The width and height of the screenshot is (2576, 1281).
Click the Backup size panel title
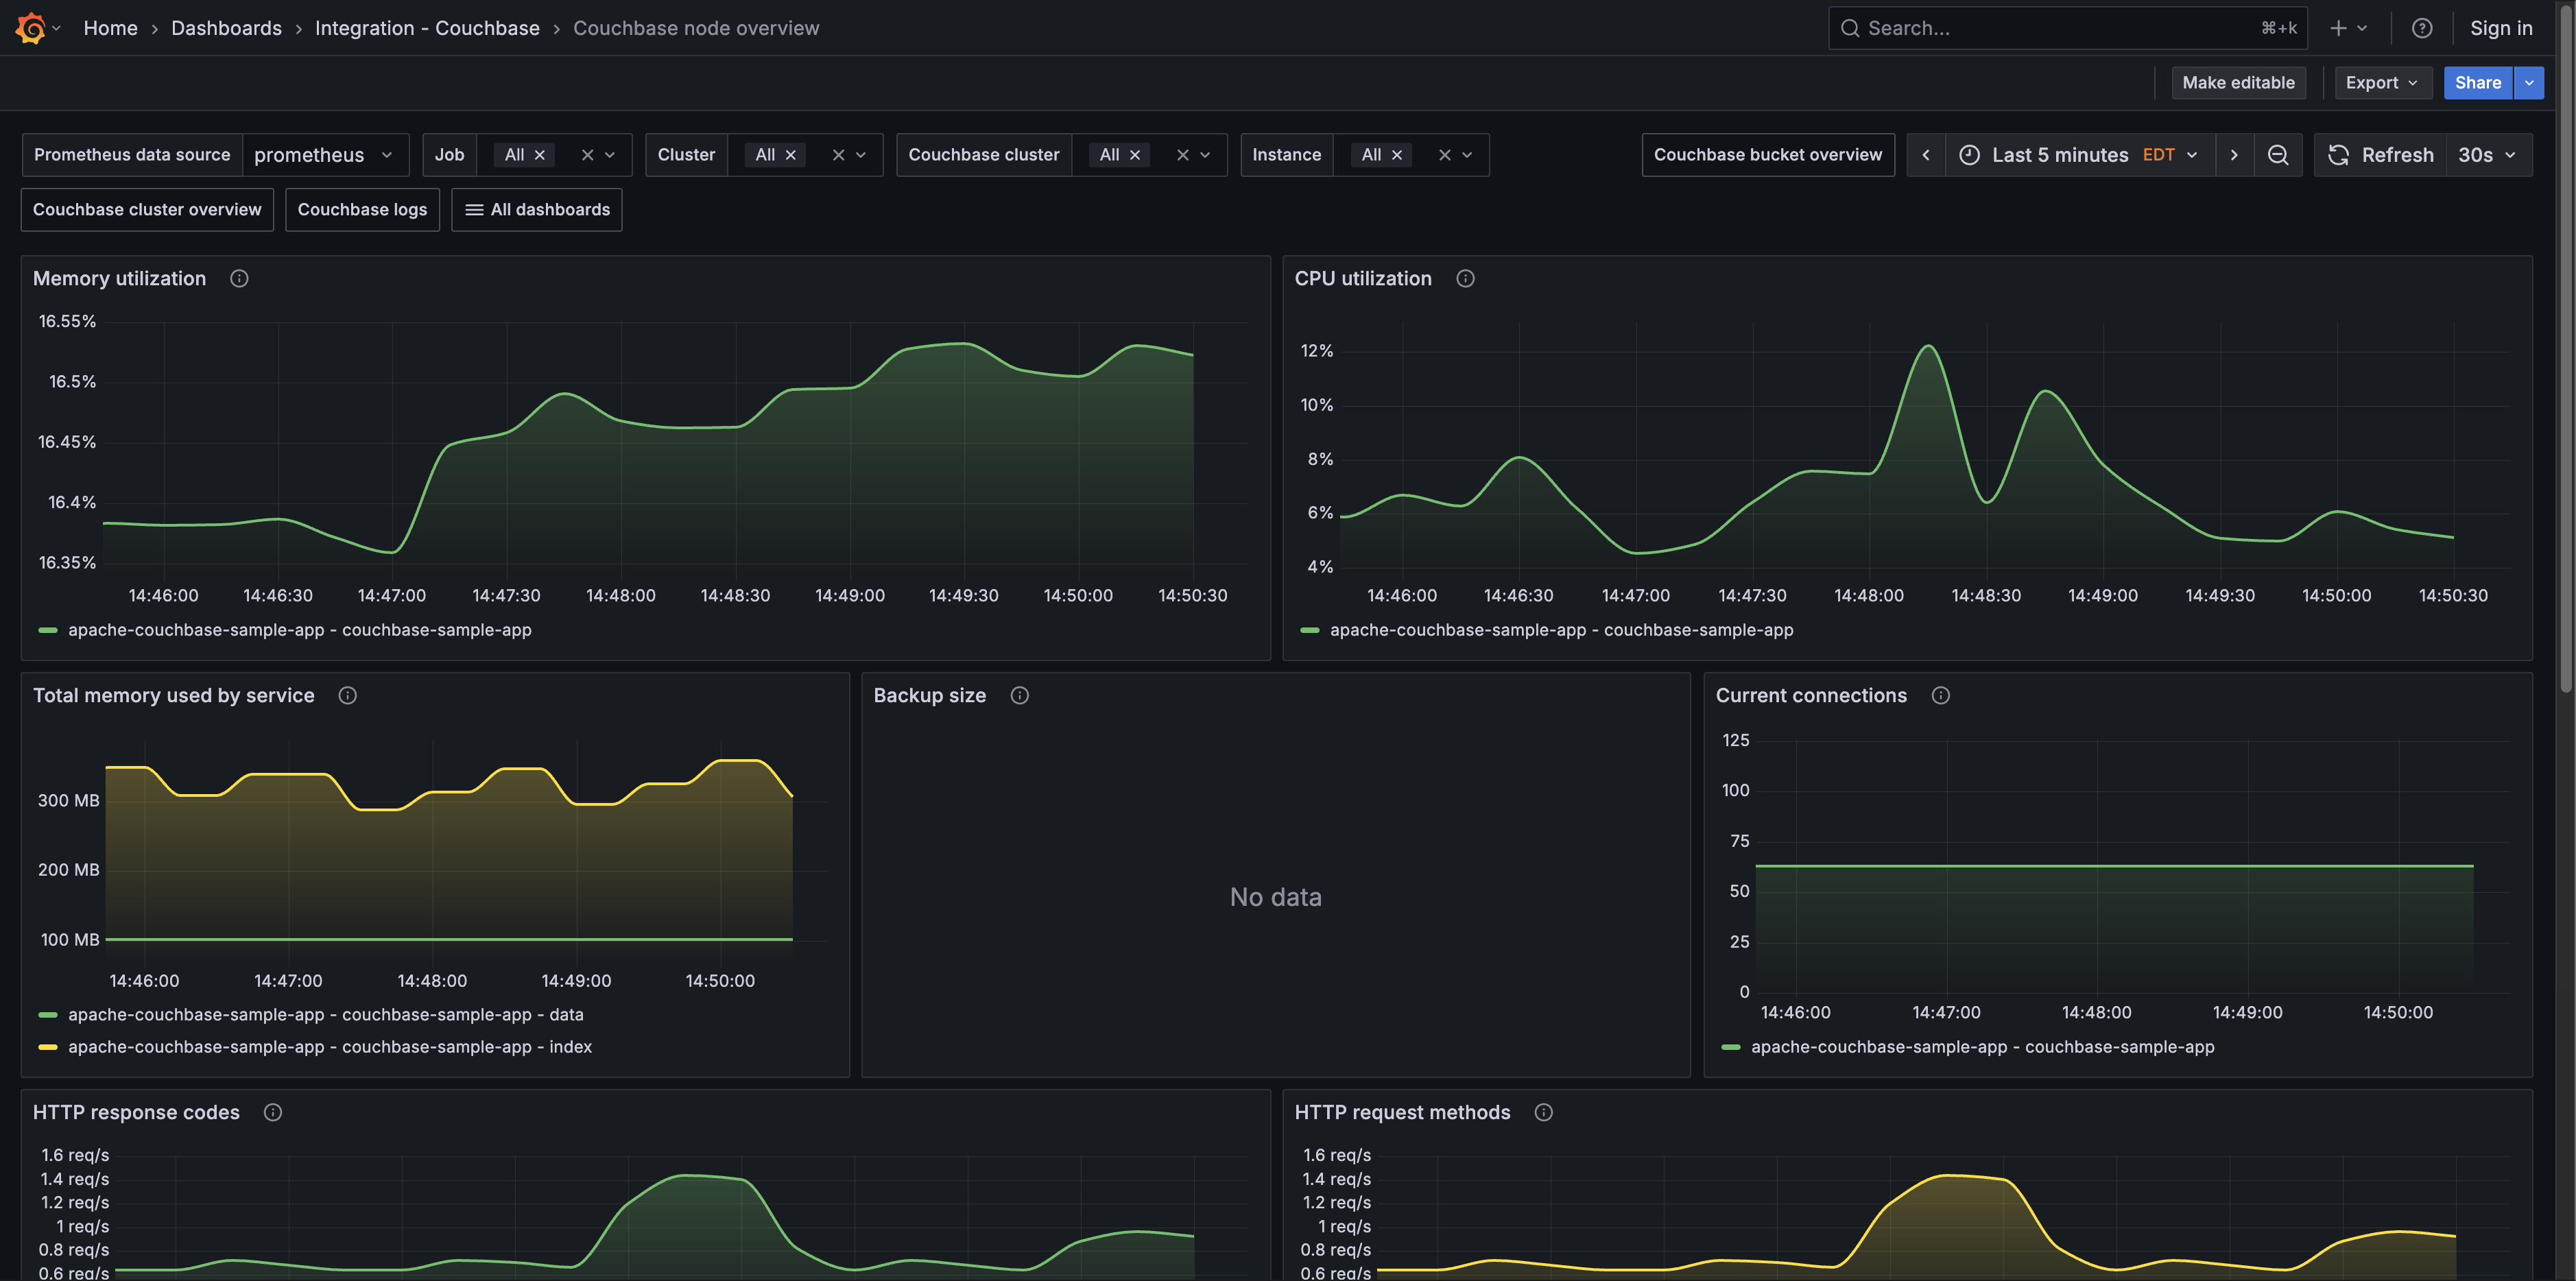pos(929,696)
